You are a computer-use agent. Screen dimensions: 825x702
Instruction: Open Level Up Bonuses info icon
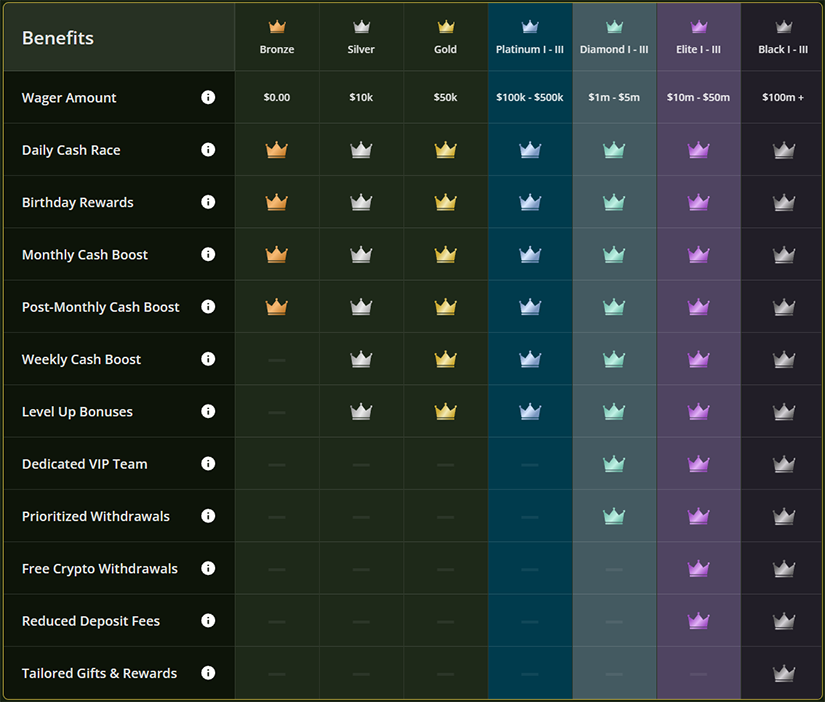(208, 411)
